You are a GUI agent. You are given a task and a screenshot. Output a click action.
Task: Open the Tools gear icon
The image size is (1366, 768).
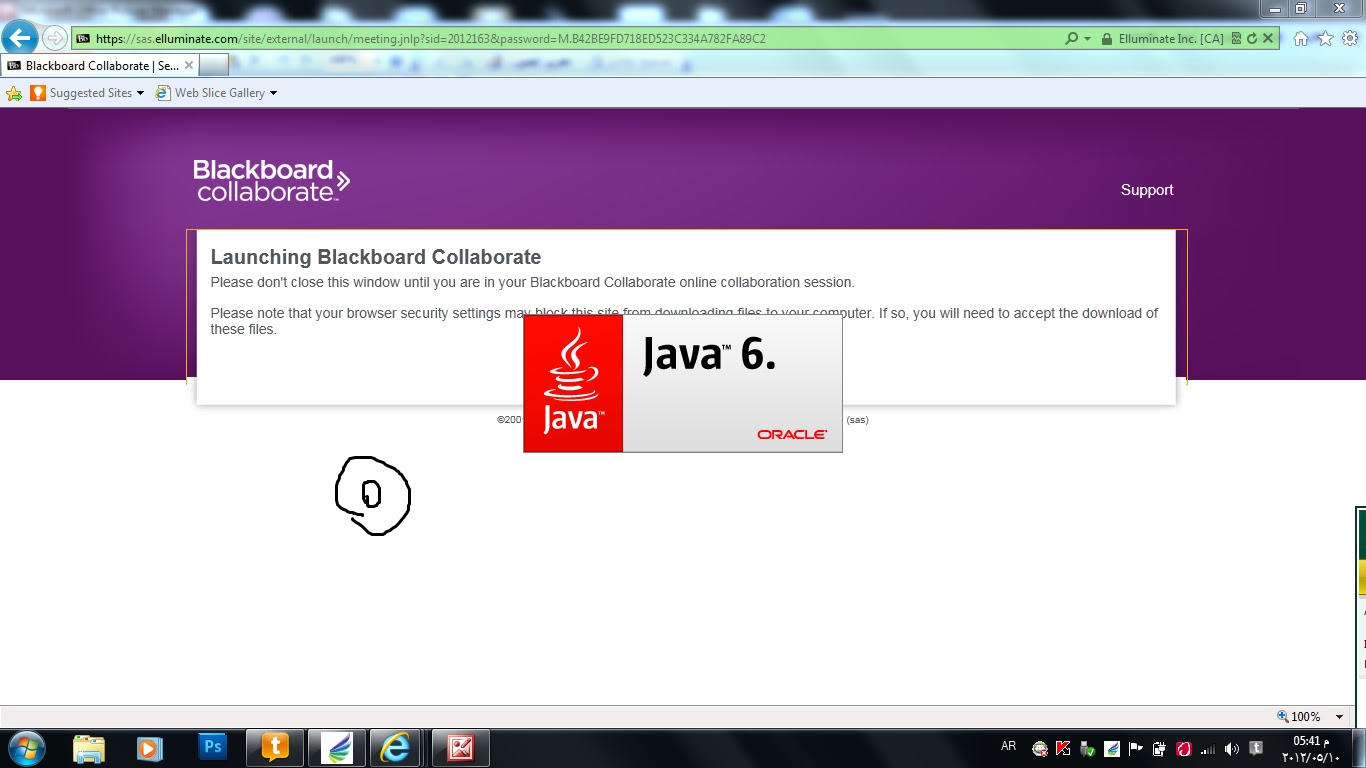(1349, 38)
